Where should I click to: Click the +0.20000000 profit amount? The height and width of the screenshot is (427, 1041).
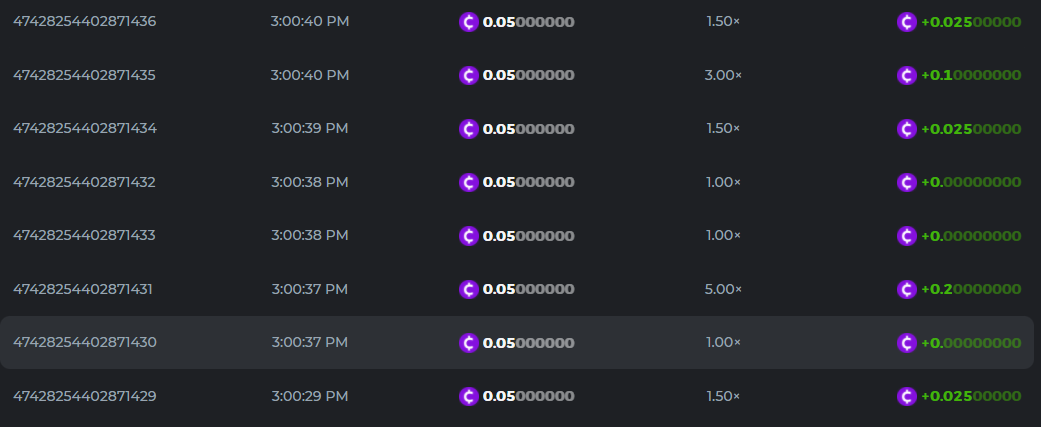(x=970, y=289)
